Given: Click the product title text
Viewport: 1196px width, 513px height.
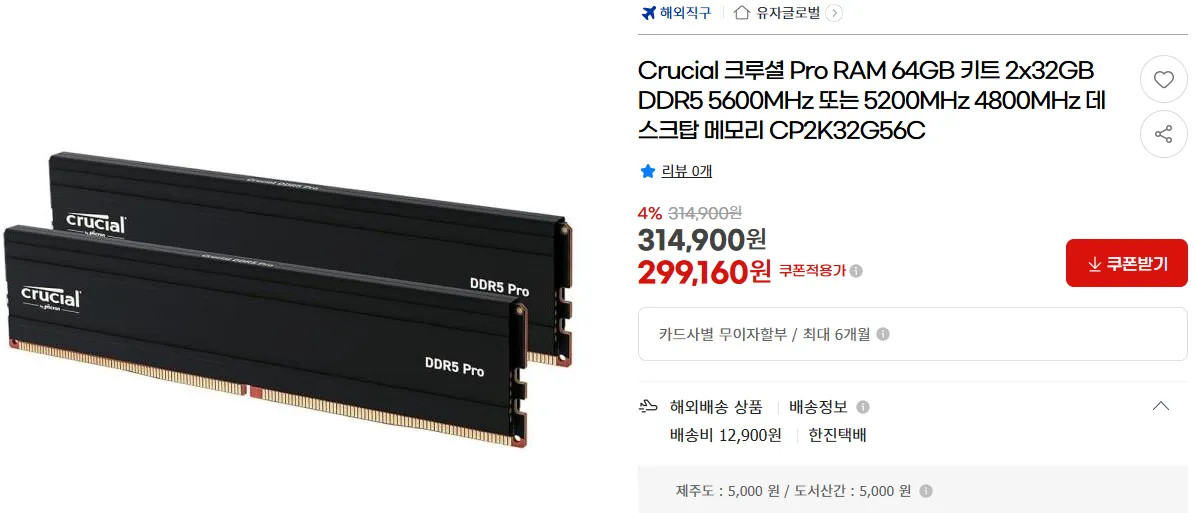Looking at the screenshot, I should click(x=872, y=101).
